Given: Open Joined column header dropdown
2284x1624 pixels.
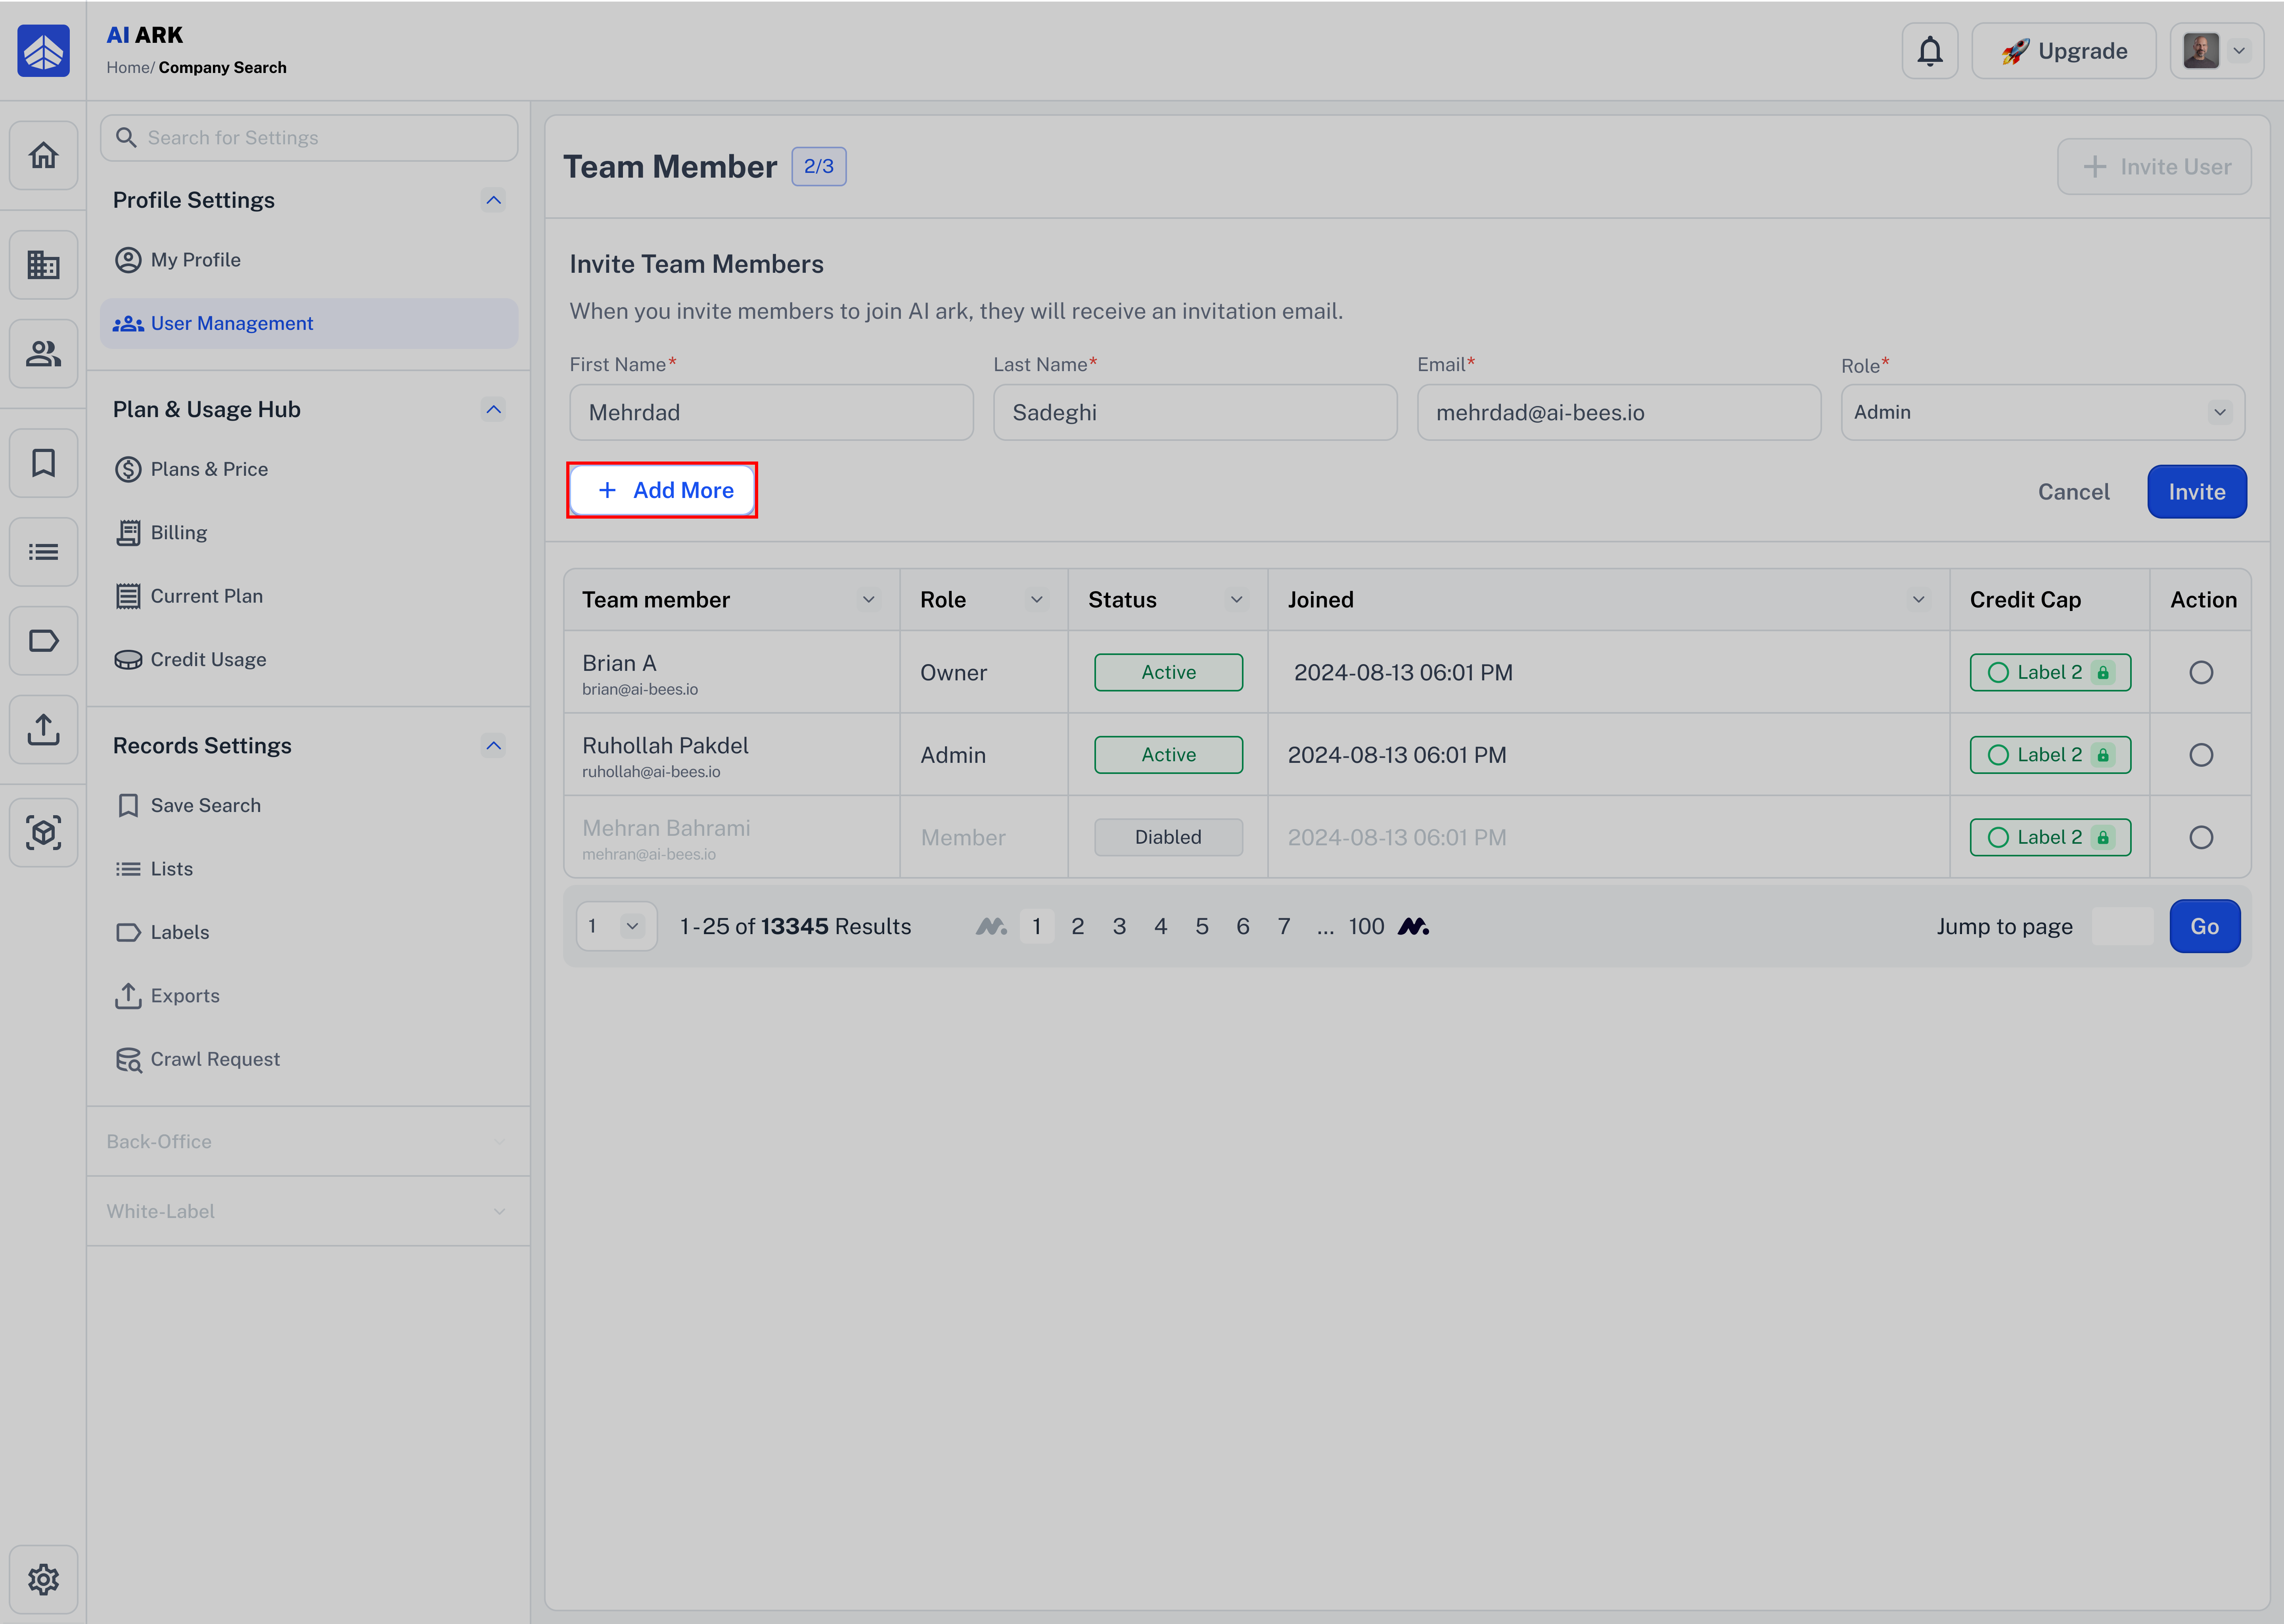Looking at the screenshot, I should click(1918, 600).
